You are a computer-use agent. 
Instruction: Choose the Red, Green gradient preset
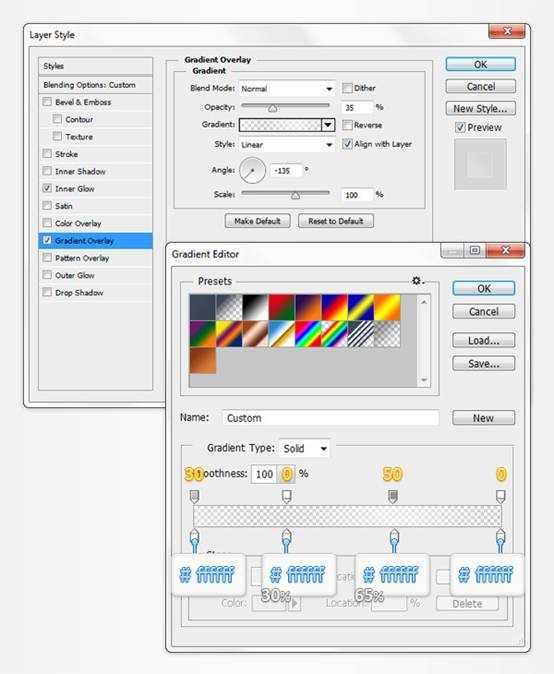pos(282,307)
